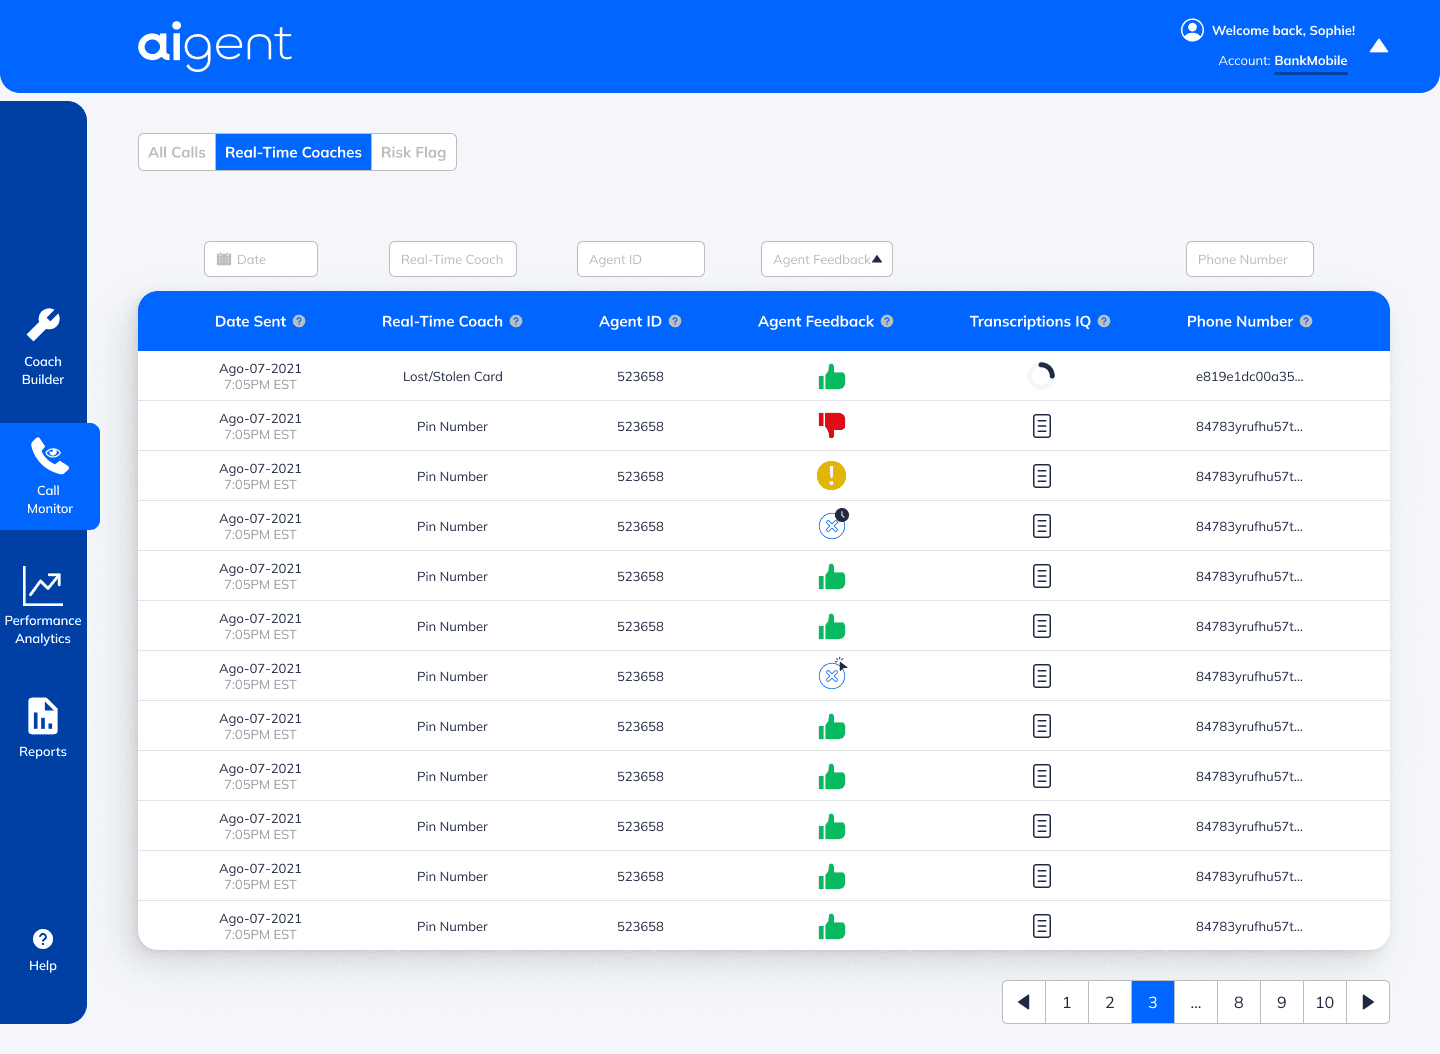The height and width of the screenshot is (1054, 1440).
Task: Switch to the All Calls tab
Action: [177, 152]
